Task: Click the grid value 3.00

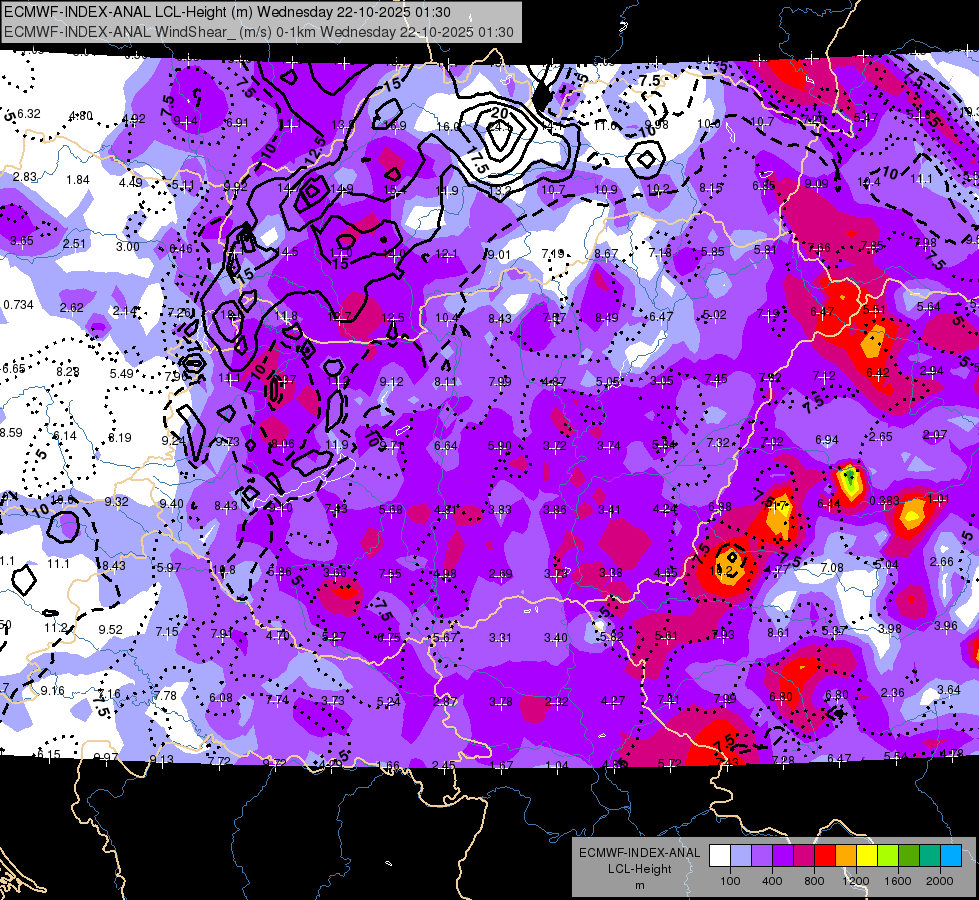Action: click(x=128, y=247)
